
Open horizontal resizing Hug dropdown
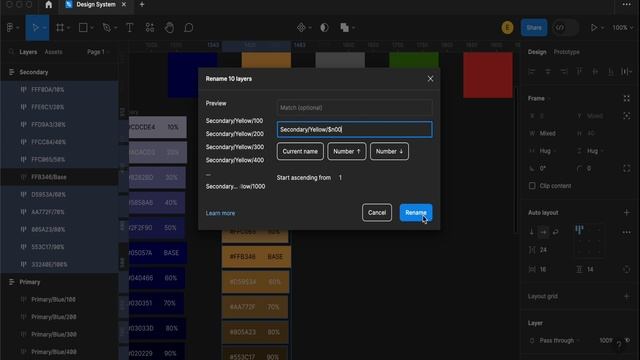(x=547, y=151)
